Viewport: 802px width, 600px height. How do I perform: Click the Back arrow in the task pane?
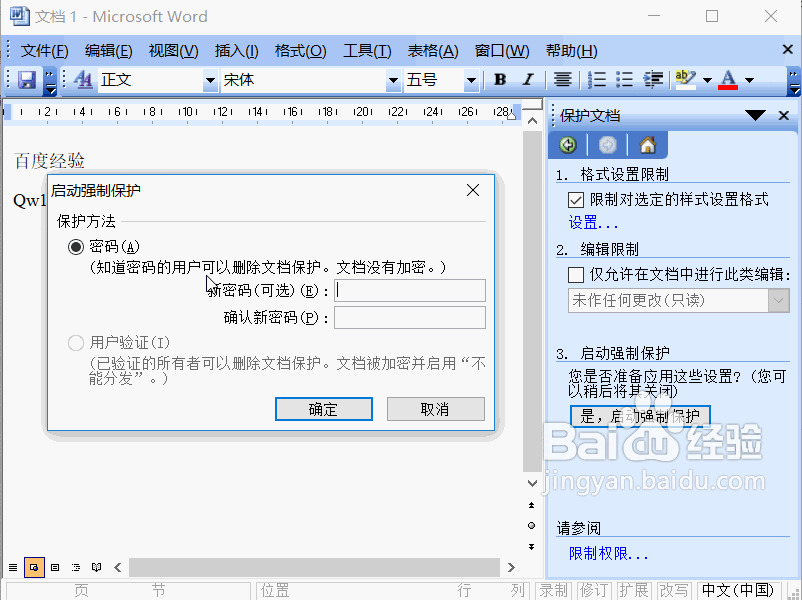(566, 144)
